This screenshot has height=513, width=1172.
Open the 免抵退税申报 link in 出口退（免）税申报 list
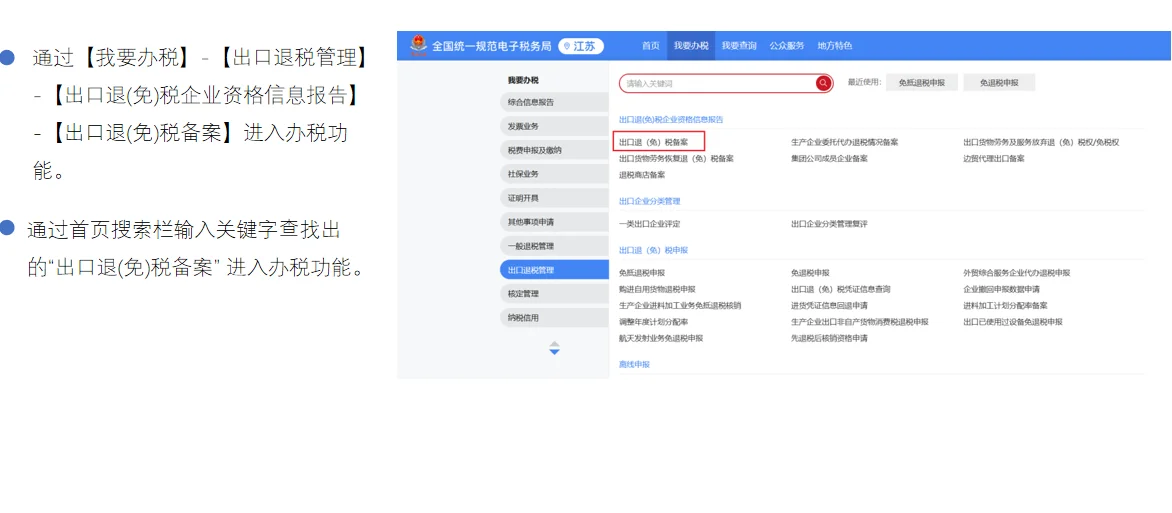point(642,273)
